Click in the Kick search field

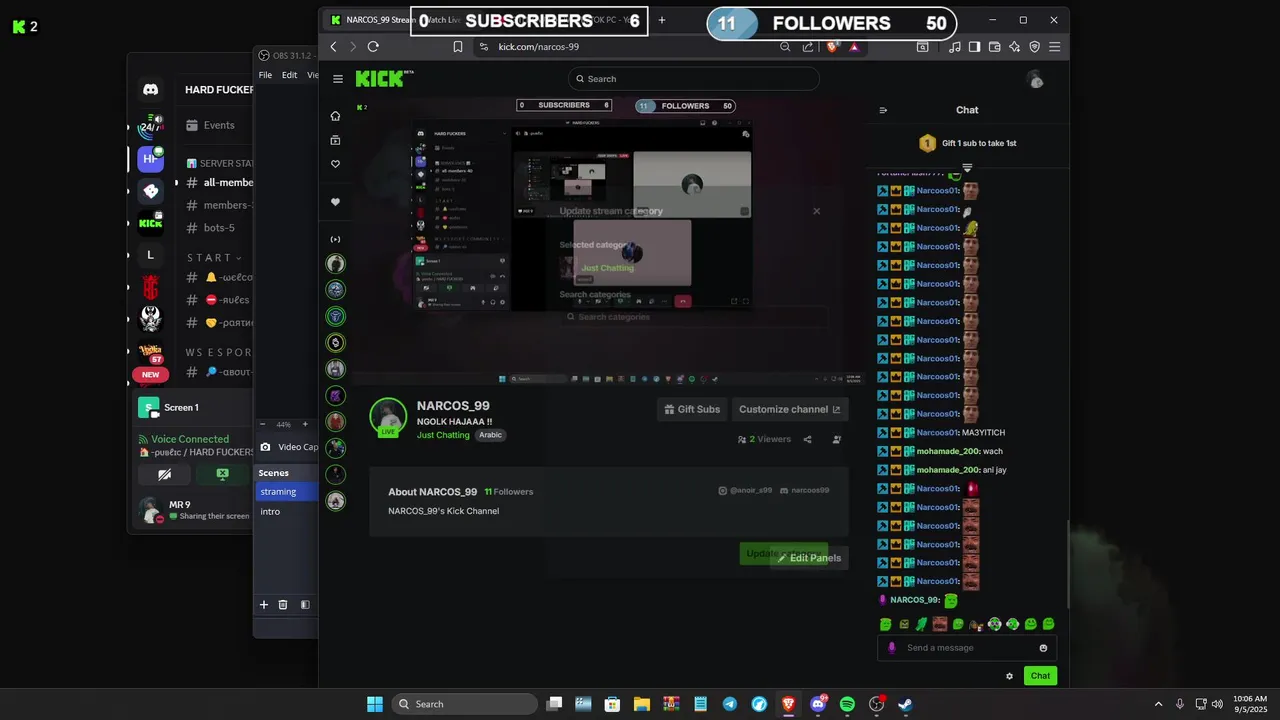point(694,79)
